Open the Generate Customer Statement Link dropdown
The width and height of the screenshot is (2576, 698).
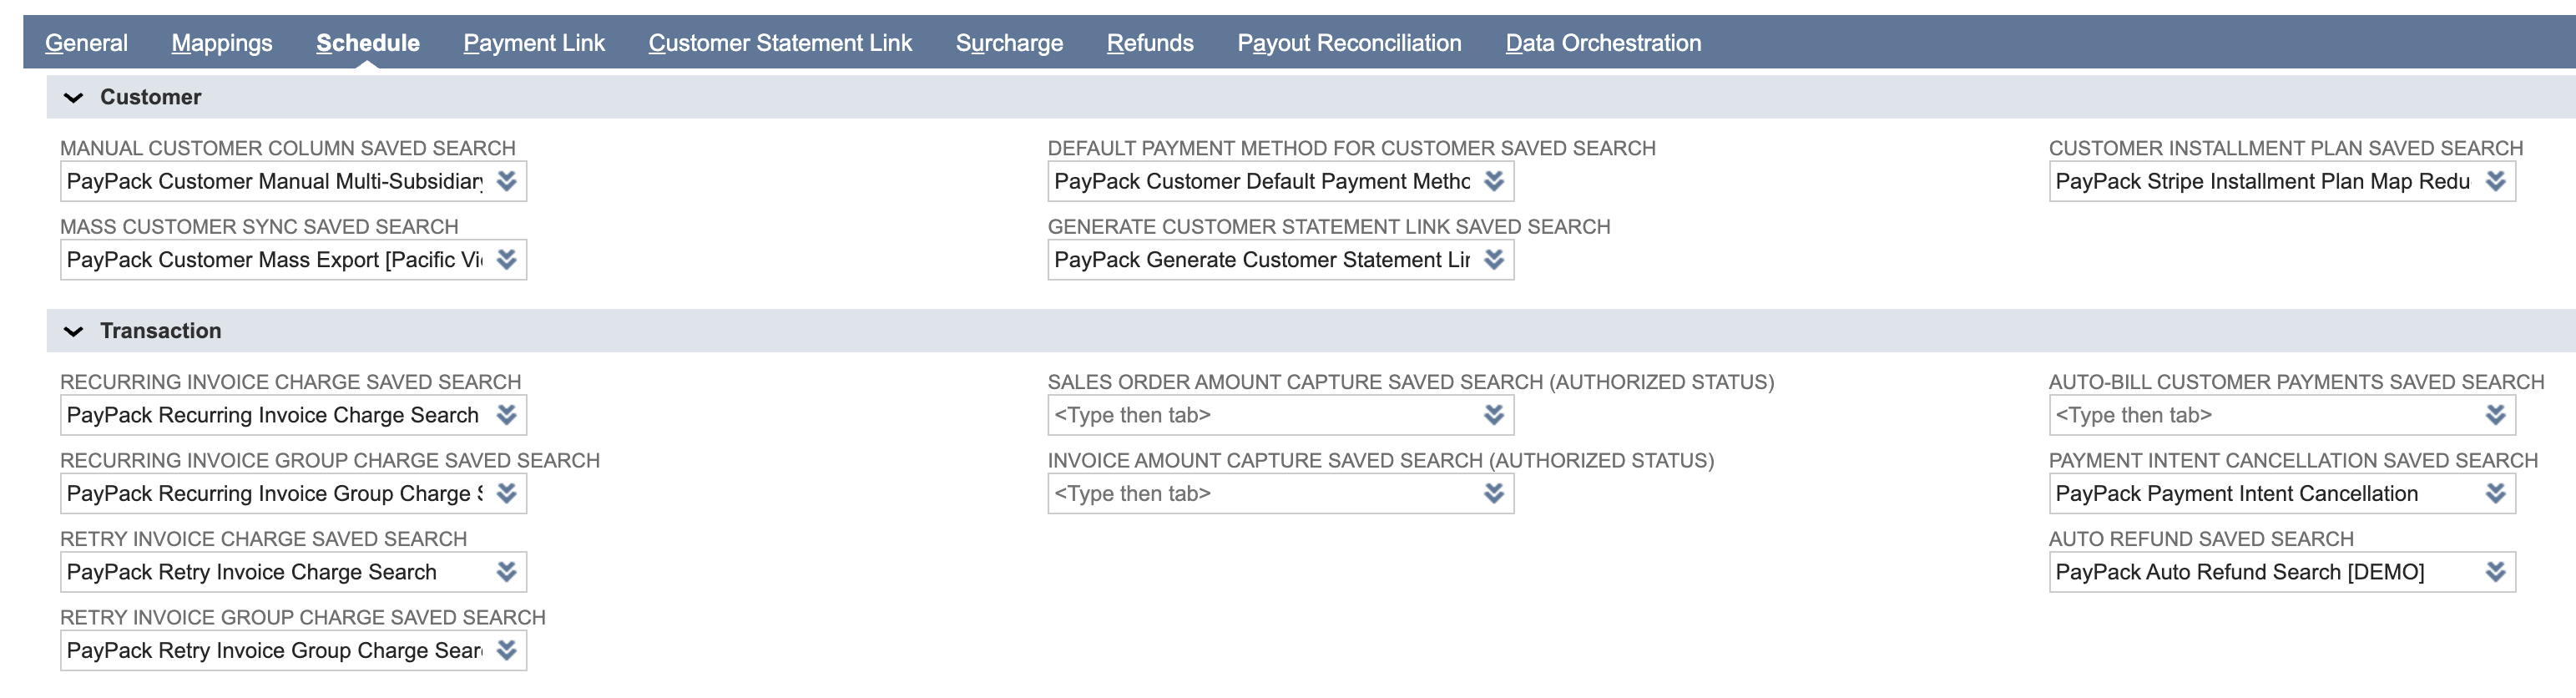[1494, 260]
